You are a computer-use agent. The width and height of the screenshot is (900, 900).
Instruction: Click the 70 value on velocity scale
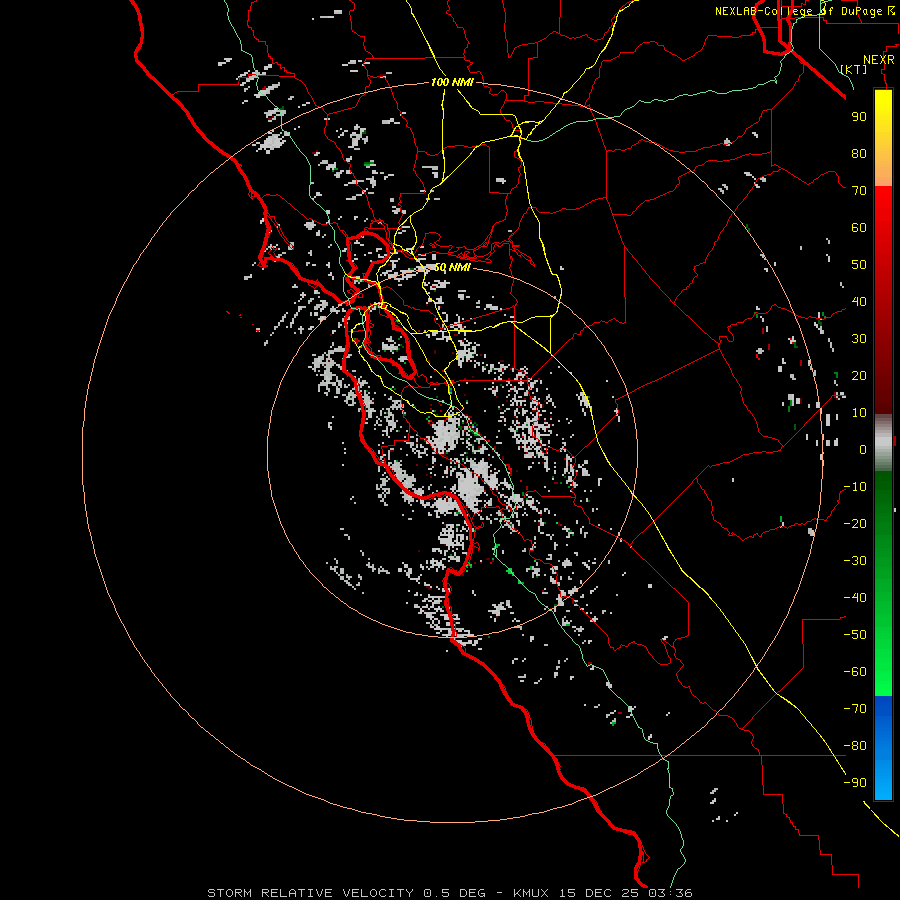point(859,191)
